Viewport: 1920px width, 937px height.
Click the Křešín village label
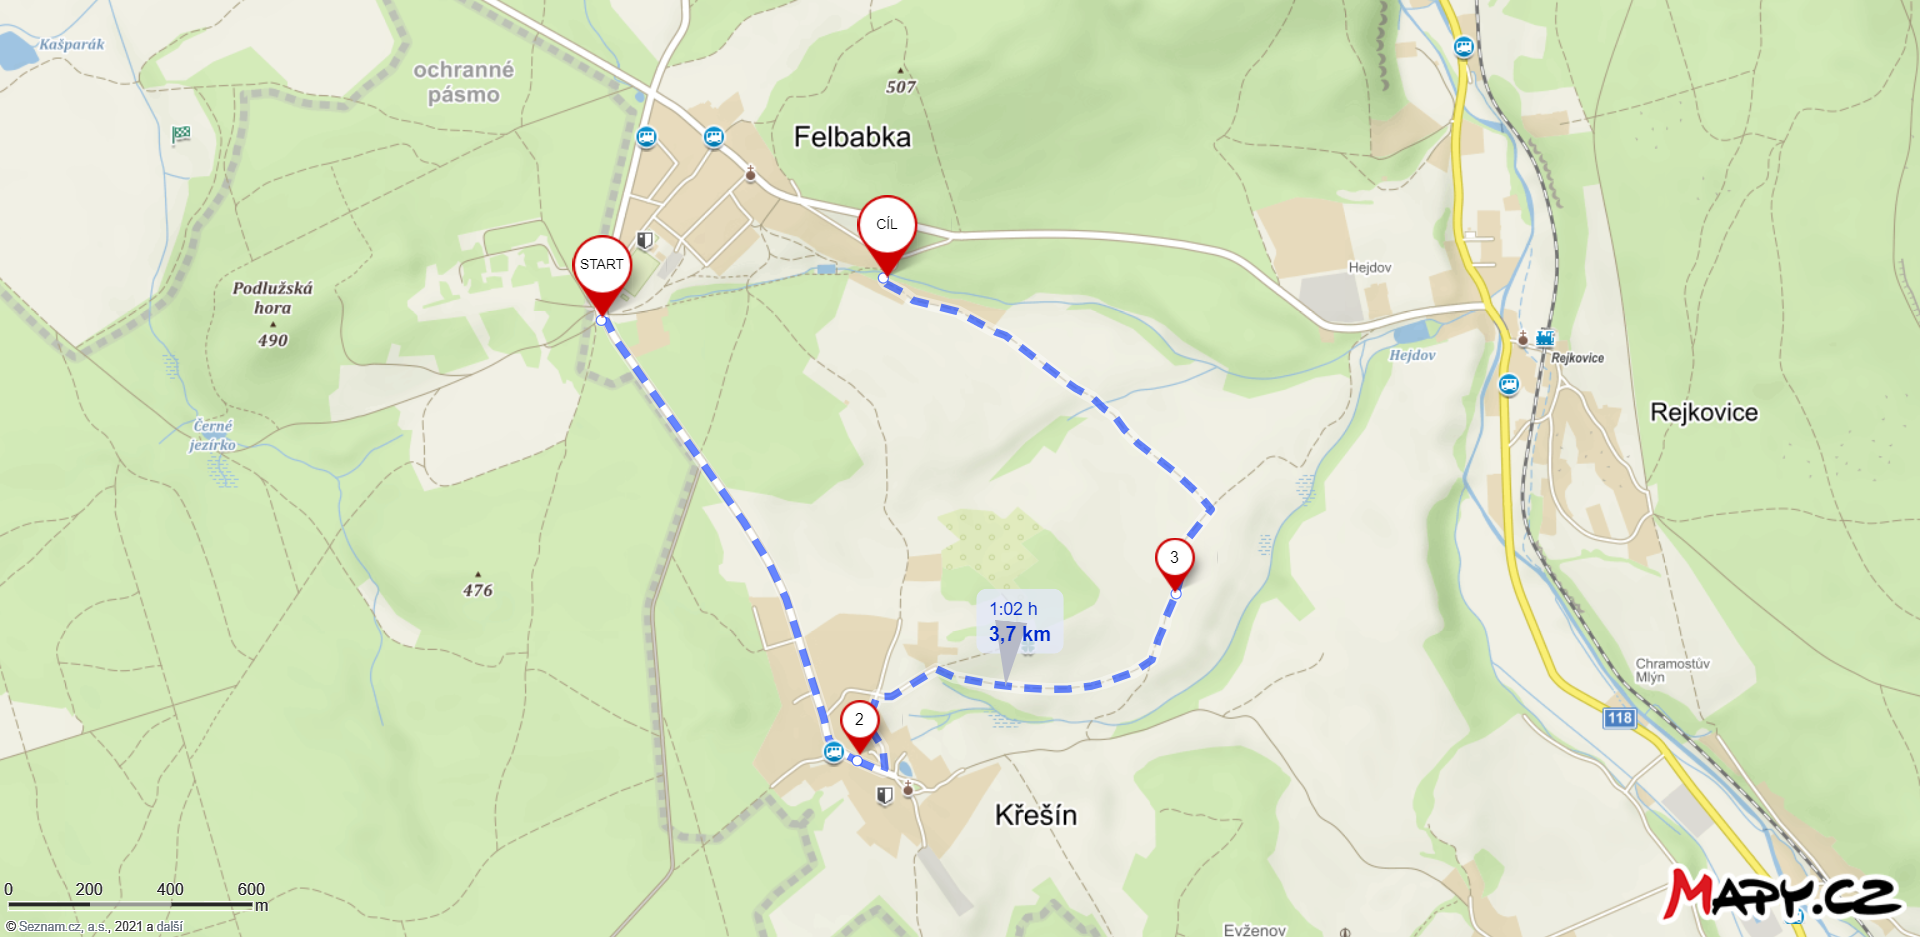point(1036,815)
